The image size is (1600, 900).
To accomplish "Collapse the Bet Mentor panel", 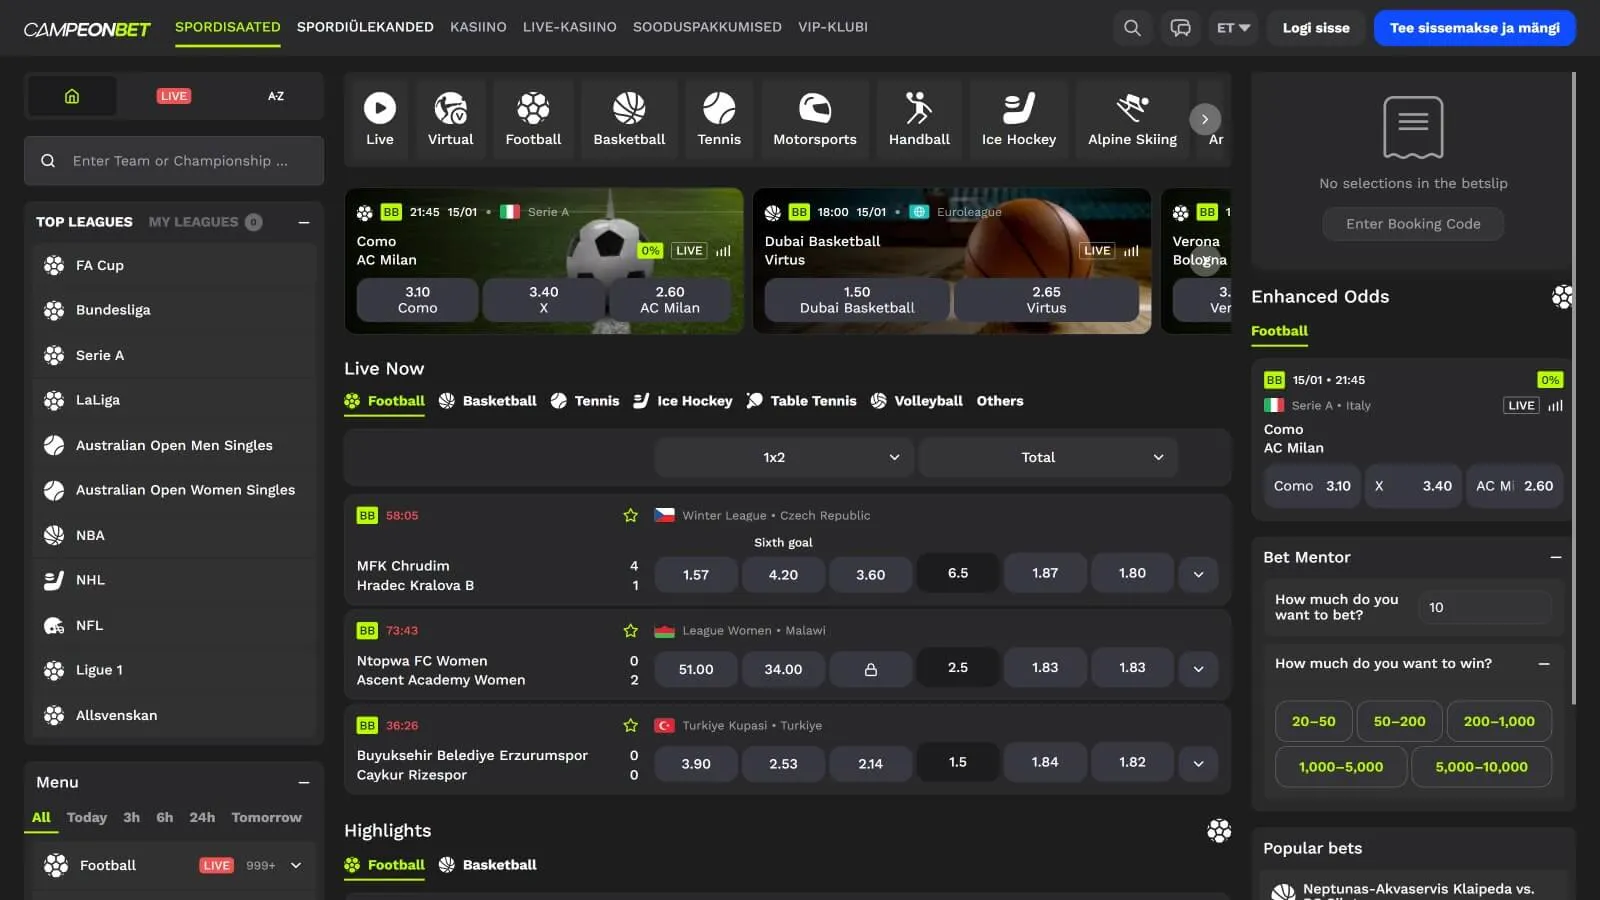I will coord(1555,557).
